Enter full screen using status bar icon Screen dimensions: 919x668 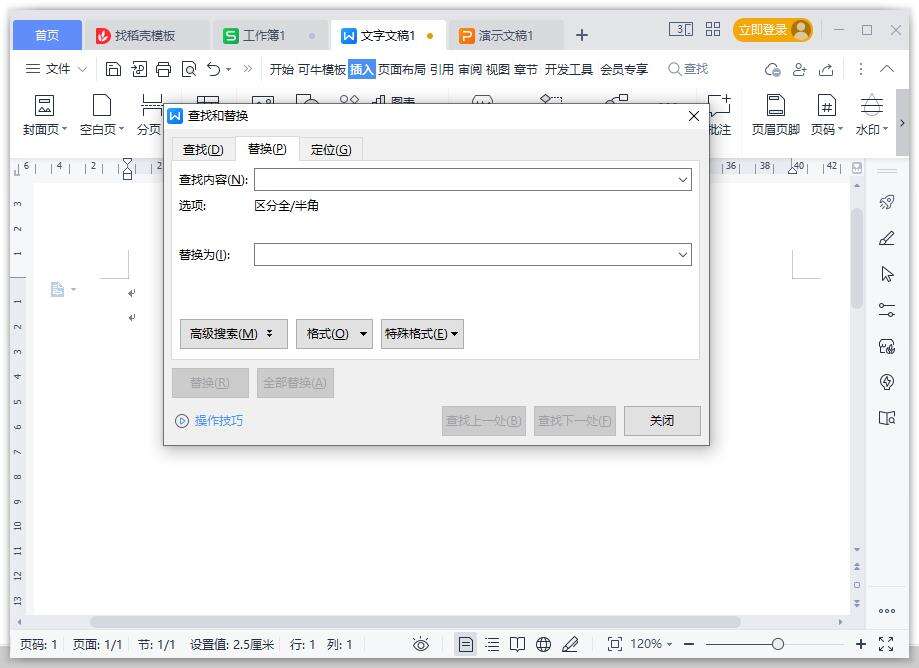[886, 645]
